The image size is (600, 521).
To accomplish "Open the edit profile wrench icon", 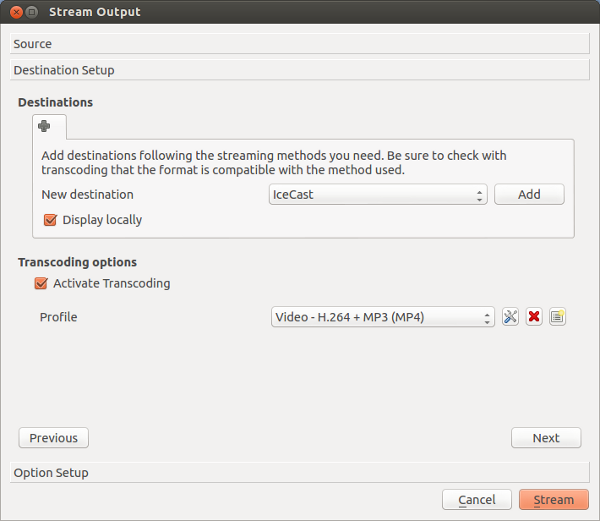I will [510, 317].
